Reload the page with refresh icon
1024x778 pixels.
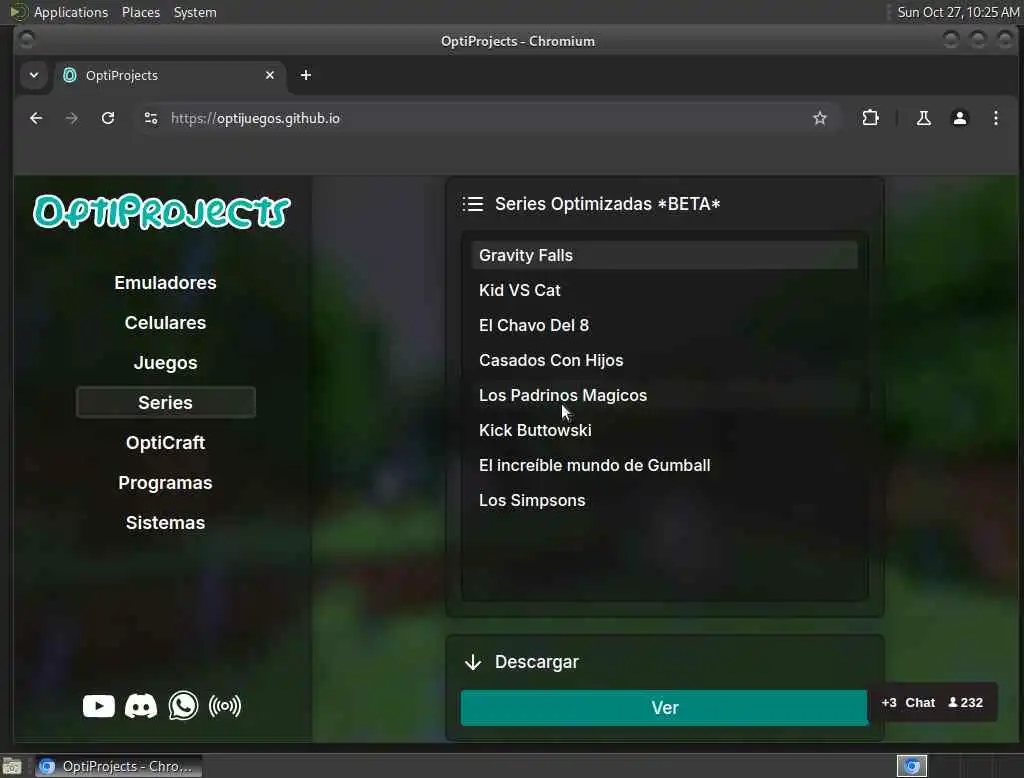point(108,118)
